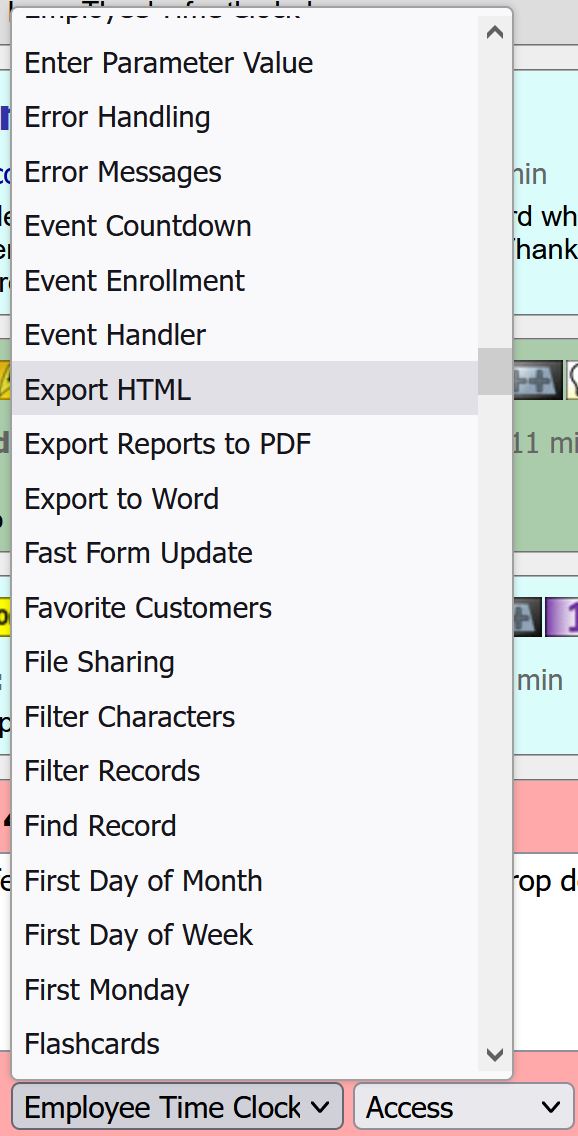The height and width of the screenshot is (1136, 578).
Task: Click the double-plus icon near "11 min"
Action: pyautogui.click(x=538, y=380)
